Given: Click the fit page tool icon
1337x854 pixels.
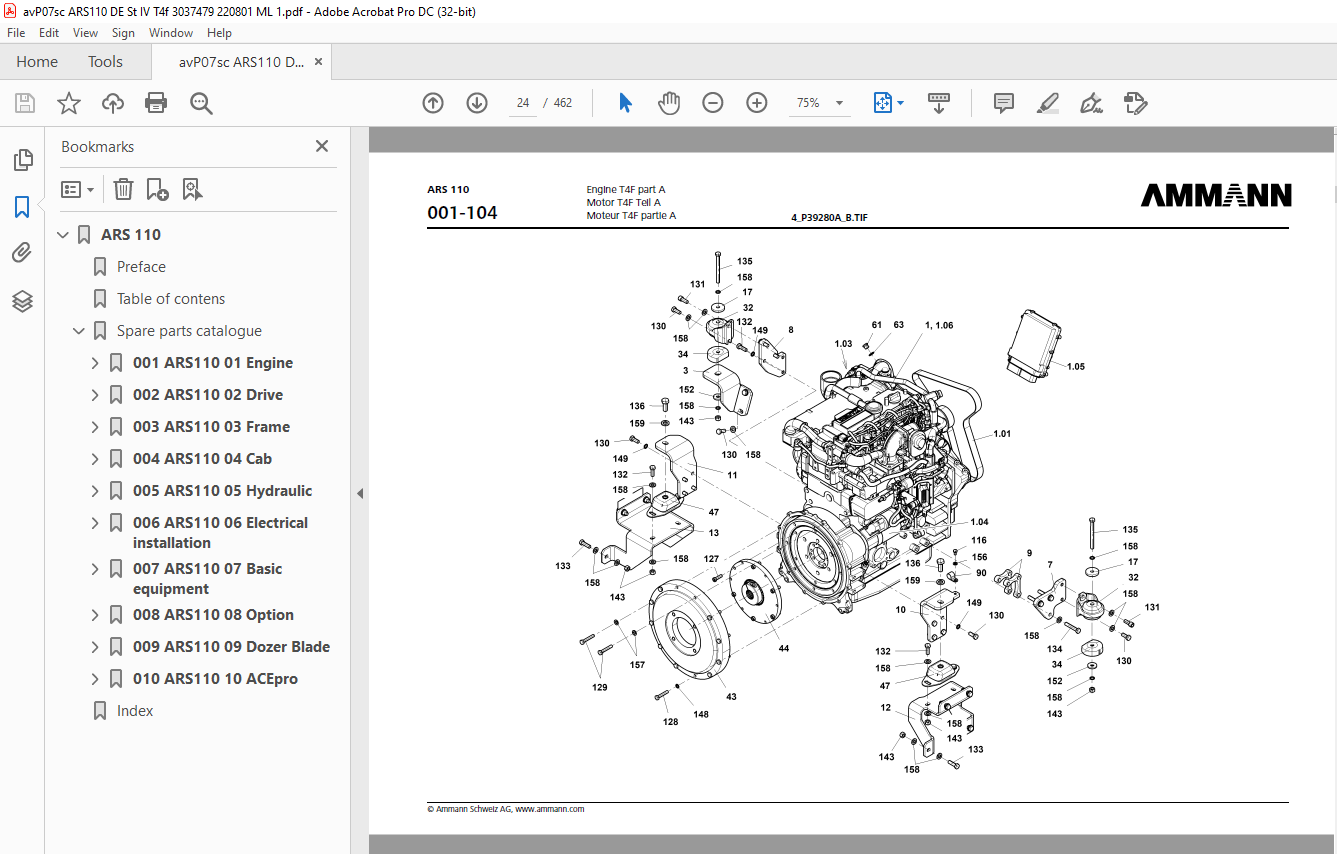Looking at the screenshot, I should click(x=883, y=103).
